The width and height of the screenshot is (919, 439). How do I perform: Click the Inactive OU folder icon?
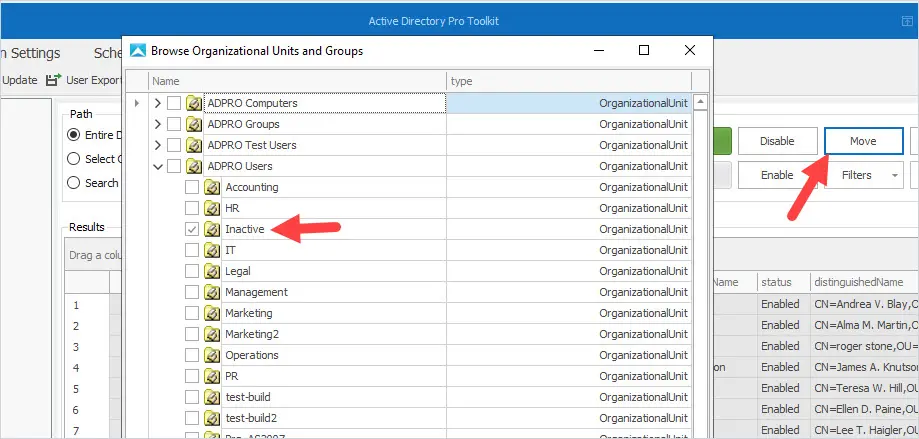coord(212,229)
